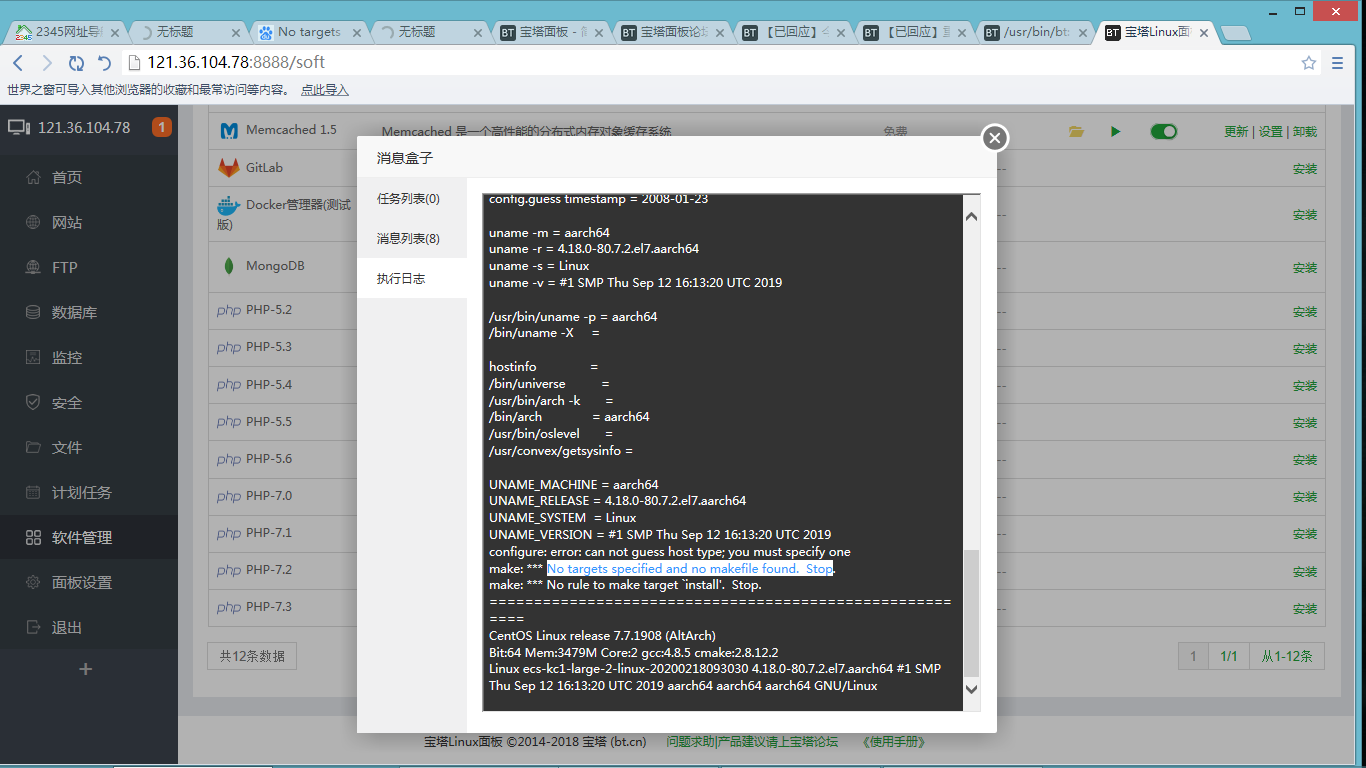Click 更新 for Memcached

click(x=1236, y=132)
